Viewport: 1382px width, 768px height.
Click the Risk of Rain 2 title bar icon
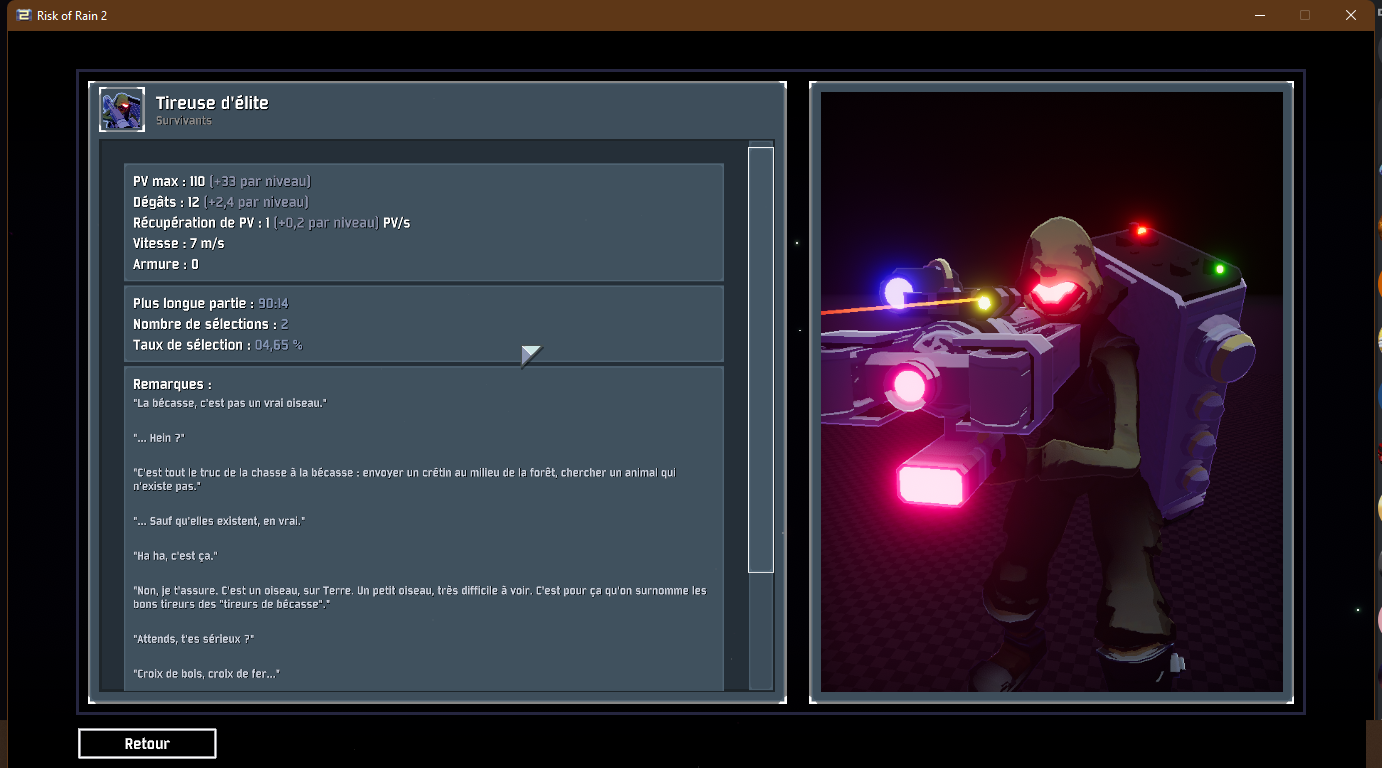click(23, 15)
